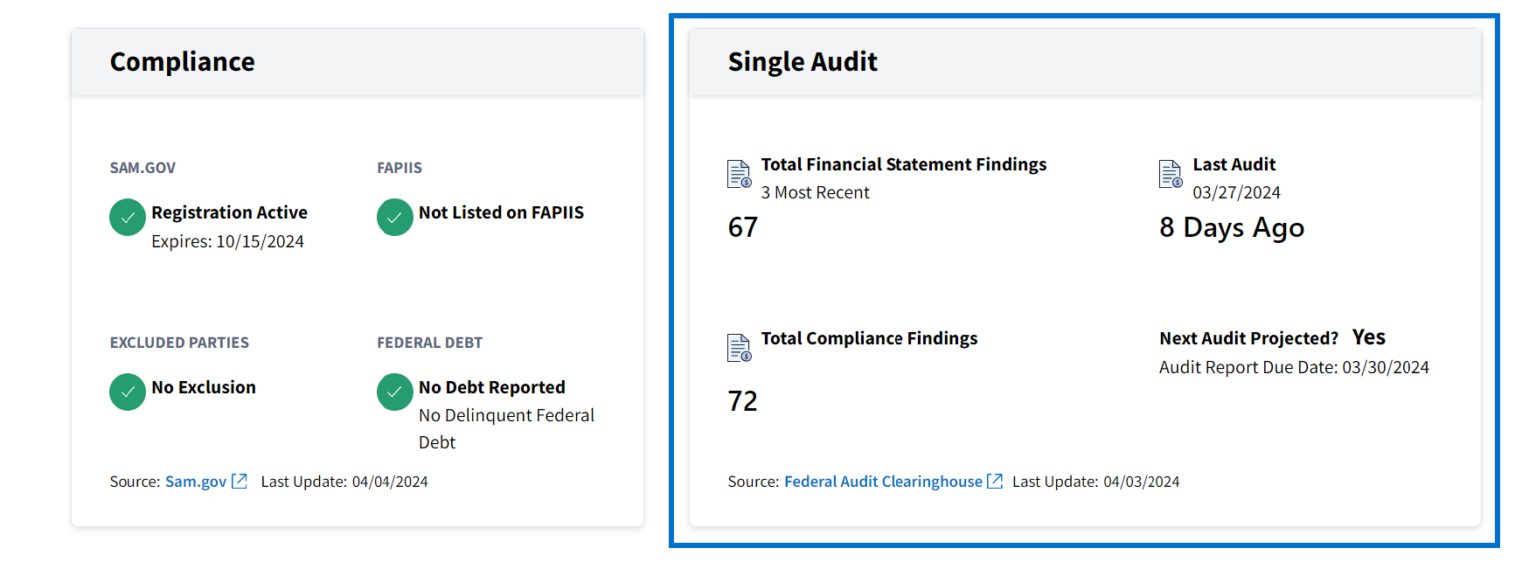Select the Single Audit card header
1536x569 pixels.
[802, 62]
